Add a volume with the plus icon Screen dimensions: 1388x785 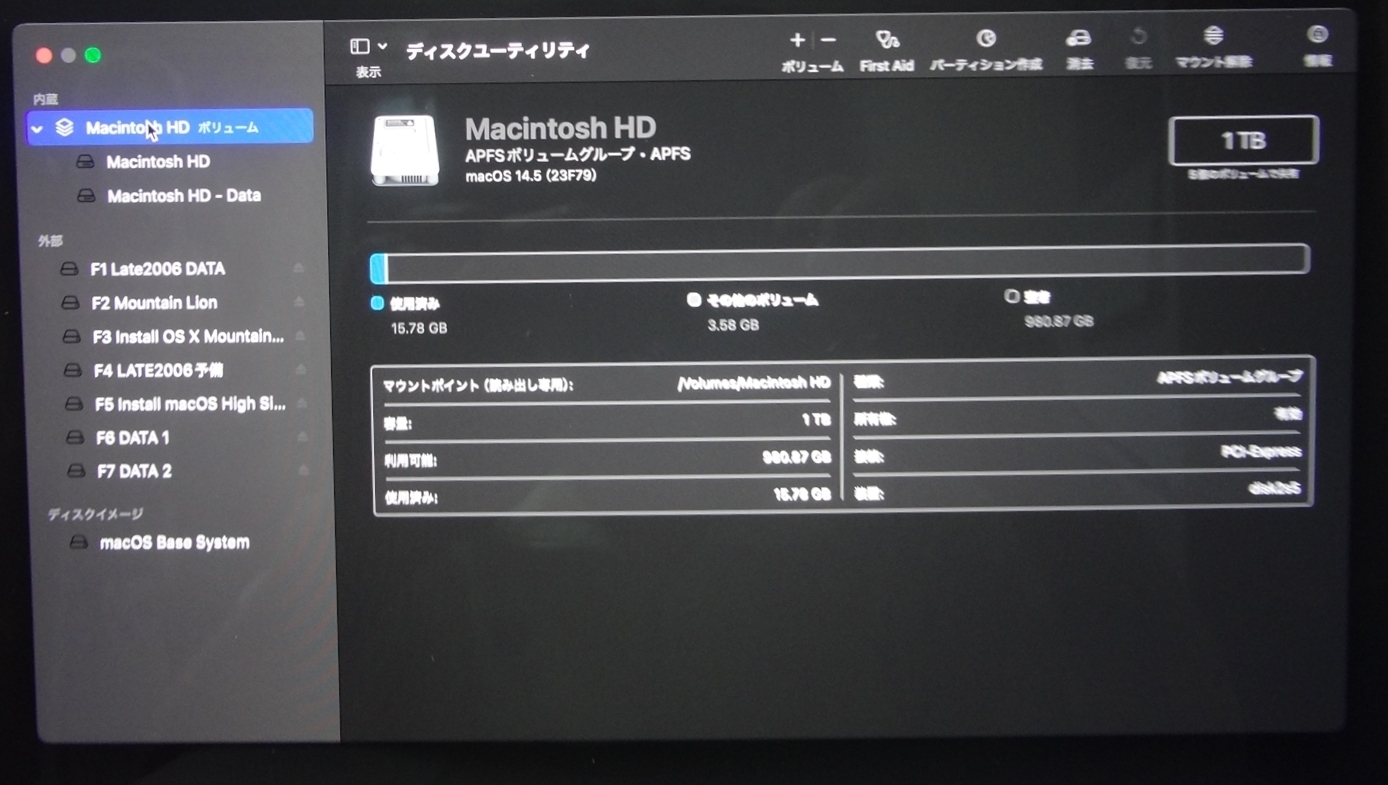tap(797, 40)
